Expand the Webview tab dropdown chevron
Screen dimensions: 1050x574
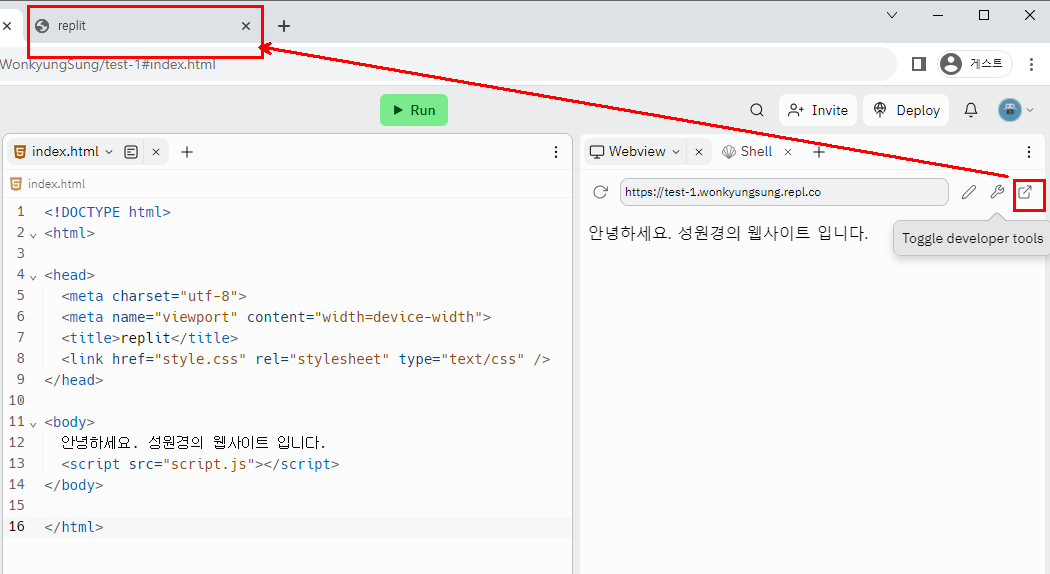pos(676,152)
